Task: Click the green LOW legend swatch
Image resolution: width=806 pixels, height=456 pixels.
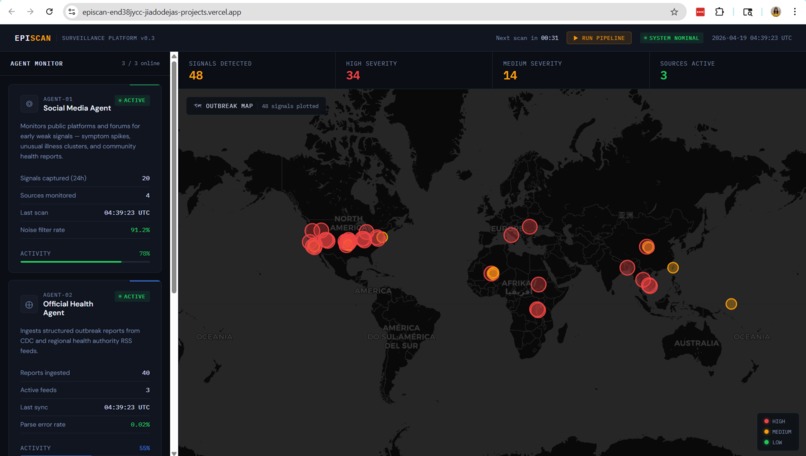Action: 766,442
